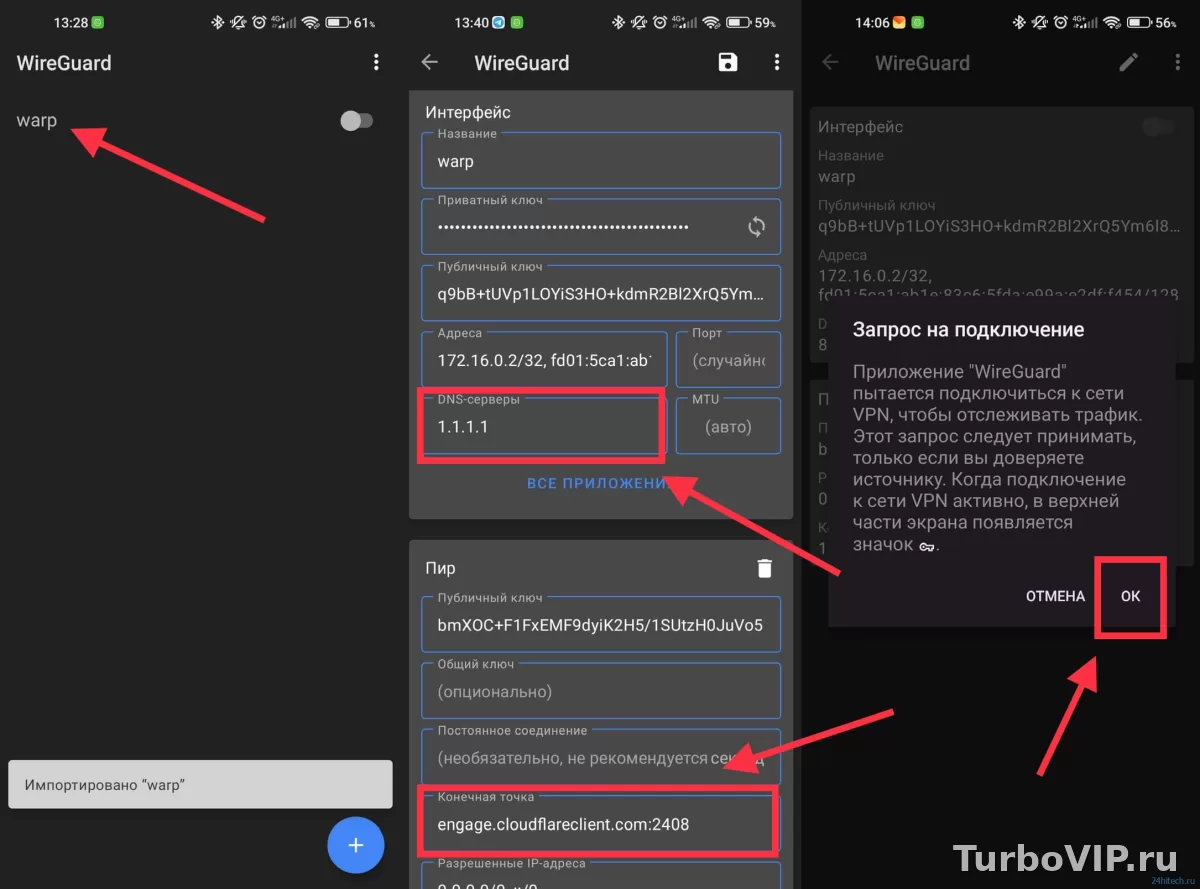Screen dimensions: 1200x889
Task: Tap the pencil edit icon in the detail screen
Action: (x=1128, y=63)
